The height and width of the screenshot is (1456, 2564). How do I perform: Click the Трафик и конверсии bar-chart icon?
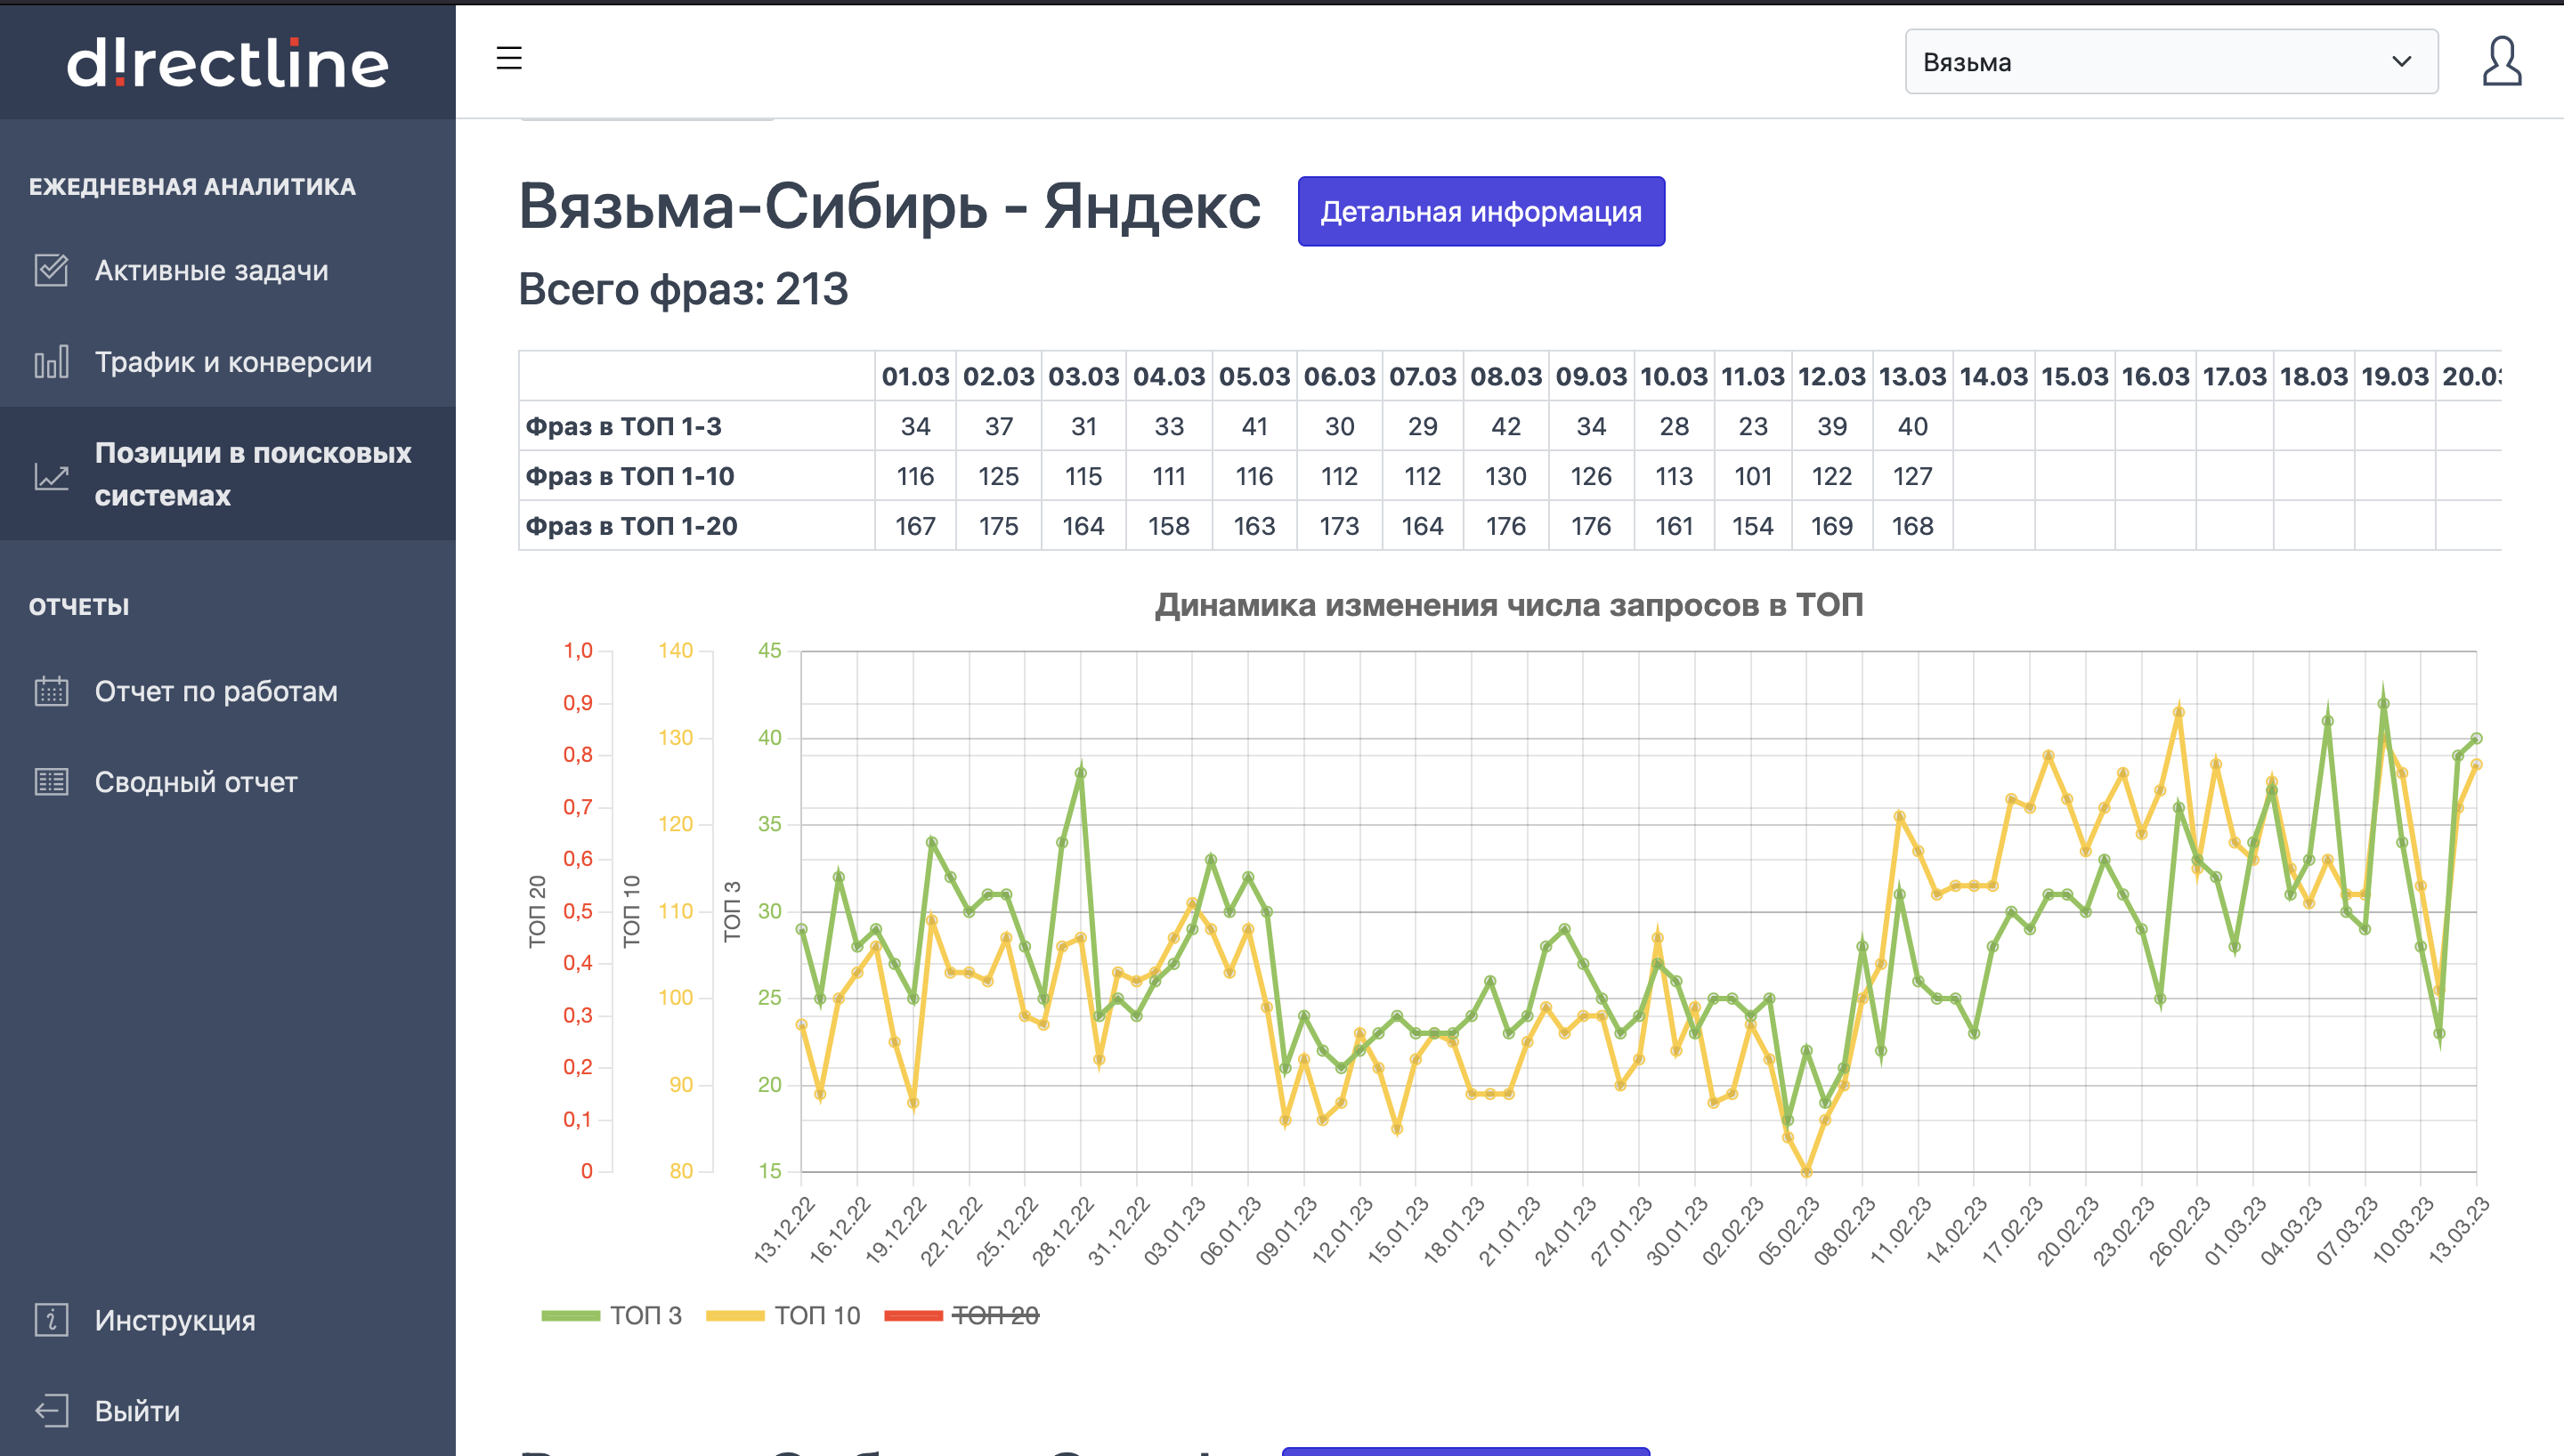tap(51, 362)
